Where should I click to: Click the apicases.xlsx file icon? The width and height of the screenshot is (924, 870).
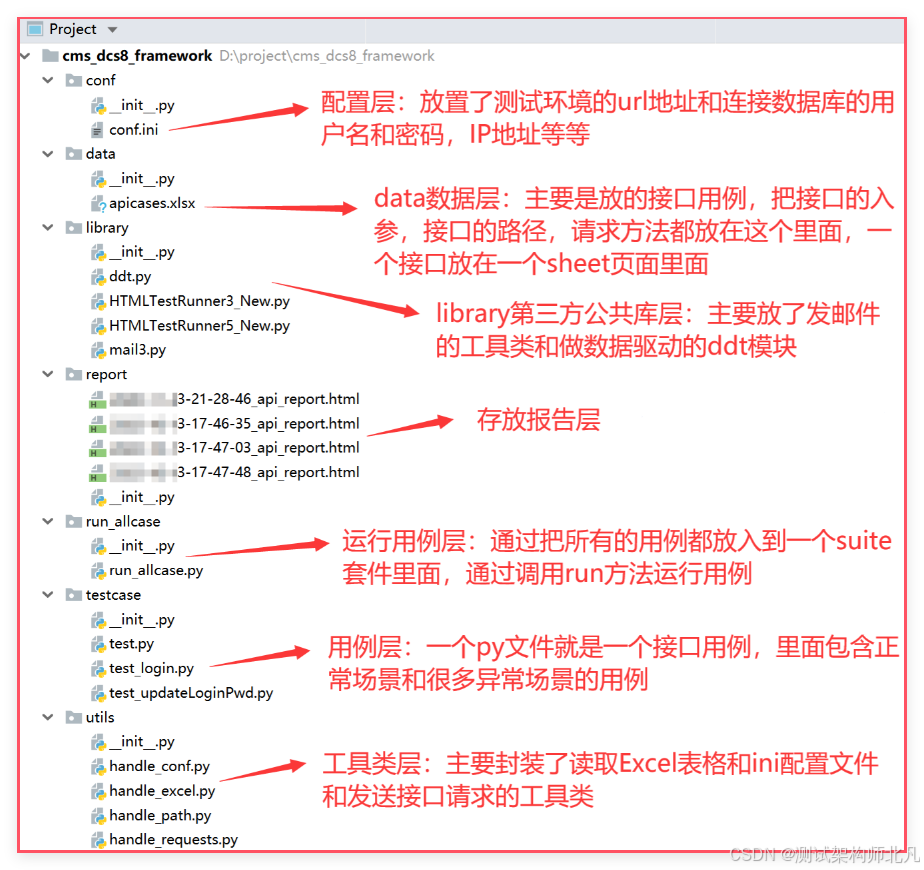(x=98, y=203)
